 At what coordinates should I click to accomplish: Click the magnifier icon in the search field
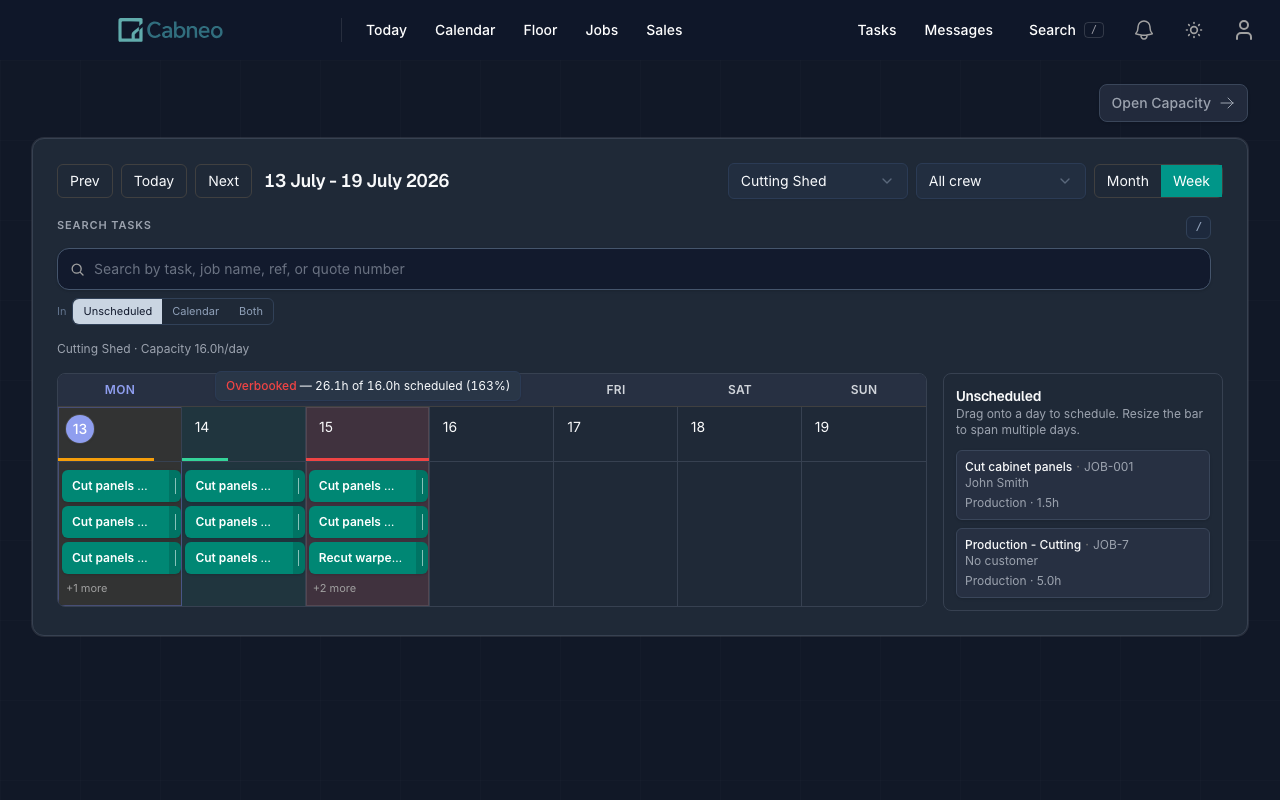pyautogui.click(x=78, y=269)
